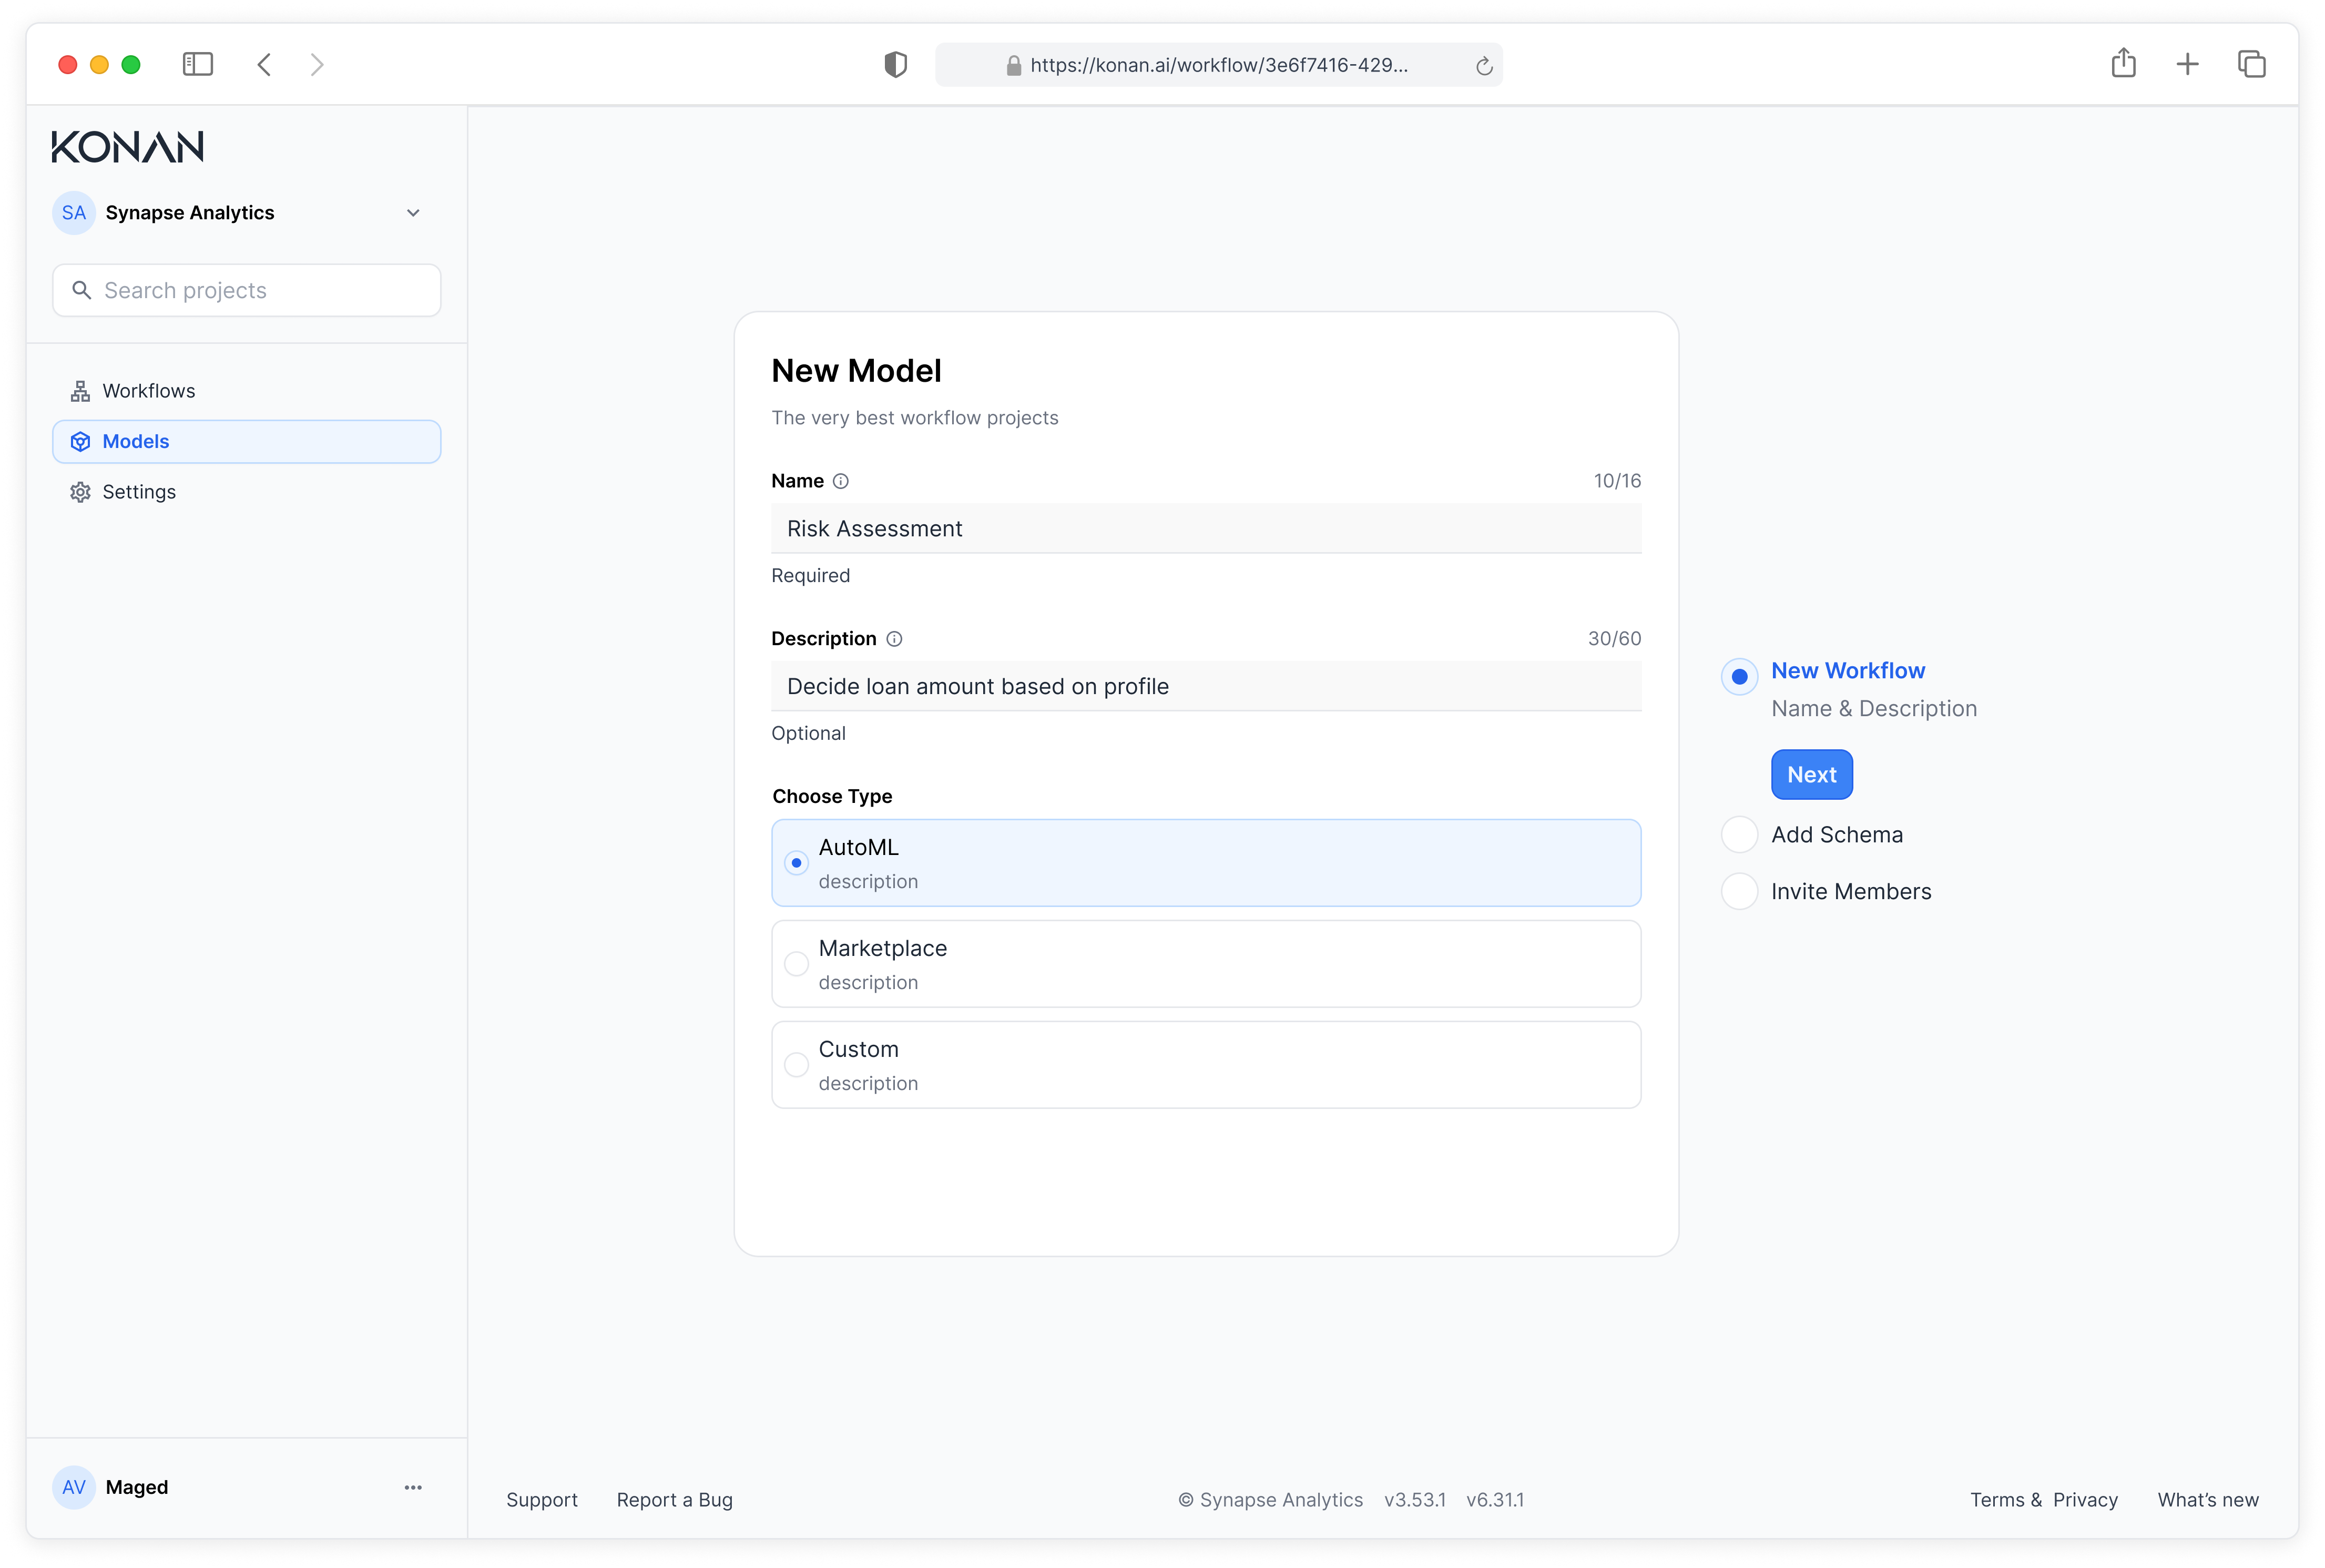Click the New Model heading
Image resolution: width=2325 pixels, height=1568 pixels.
[856, 371]
